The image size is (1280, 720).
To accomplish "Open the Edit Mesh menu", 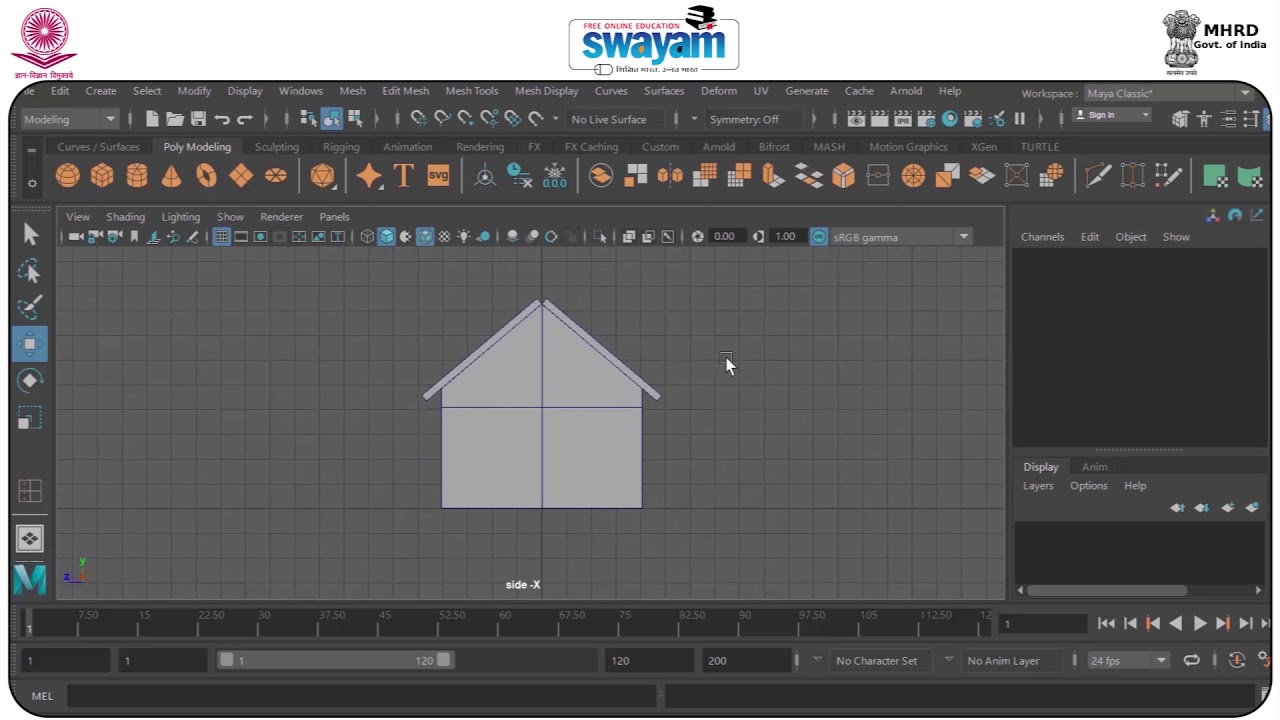I will click(x=405, y=91).
